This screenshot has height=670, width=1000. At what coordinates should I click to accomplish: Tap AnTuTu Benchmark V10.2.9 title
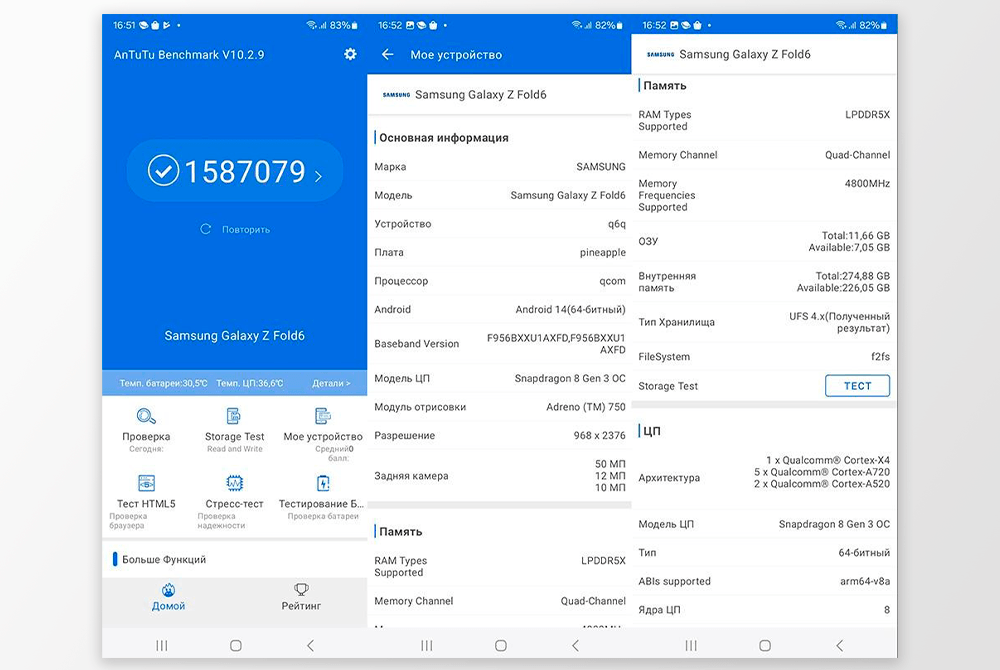pyautogui.click(x=189, y=55)
